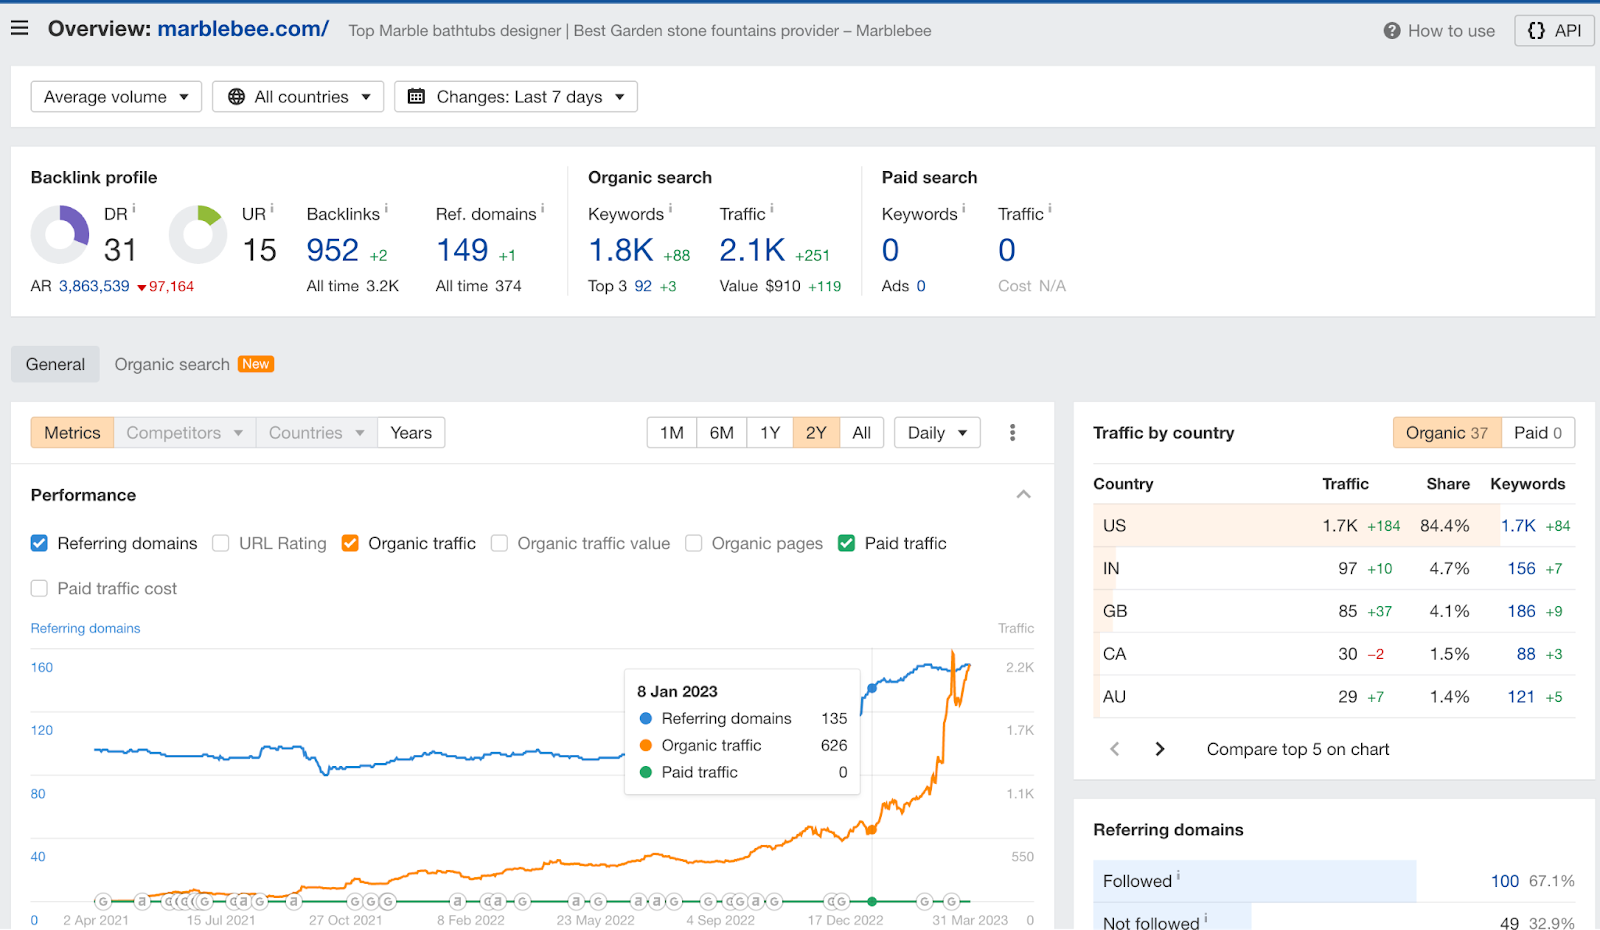Set chart range to 1M
Viewport: 1600px width, 930px height.
pyautogui.click(x=672, y=433)
